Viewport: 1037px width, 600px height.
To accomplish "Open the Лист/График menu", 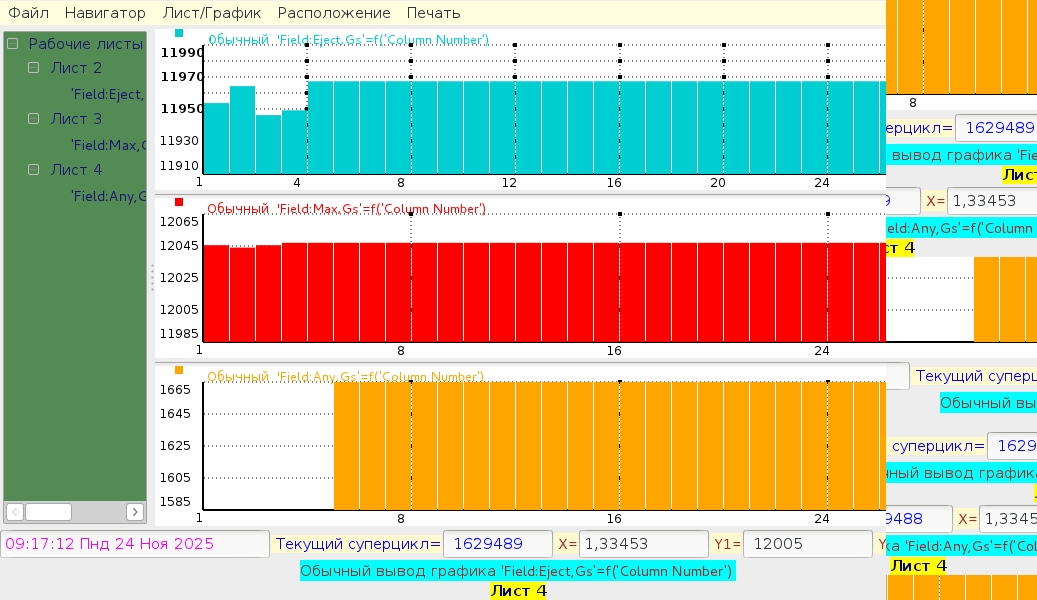I will coord(212,13).
